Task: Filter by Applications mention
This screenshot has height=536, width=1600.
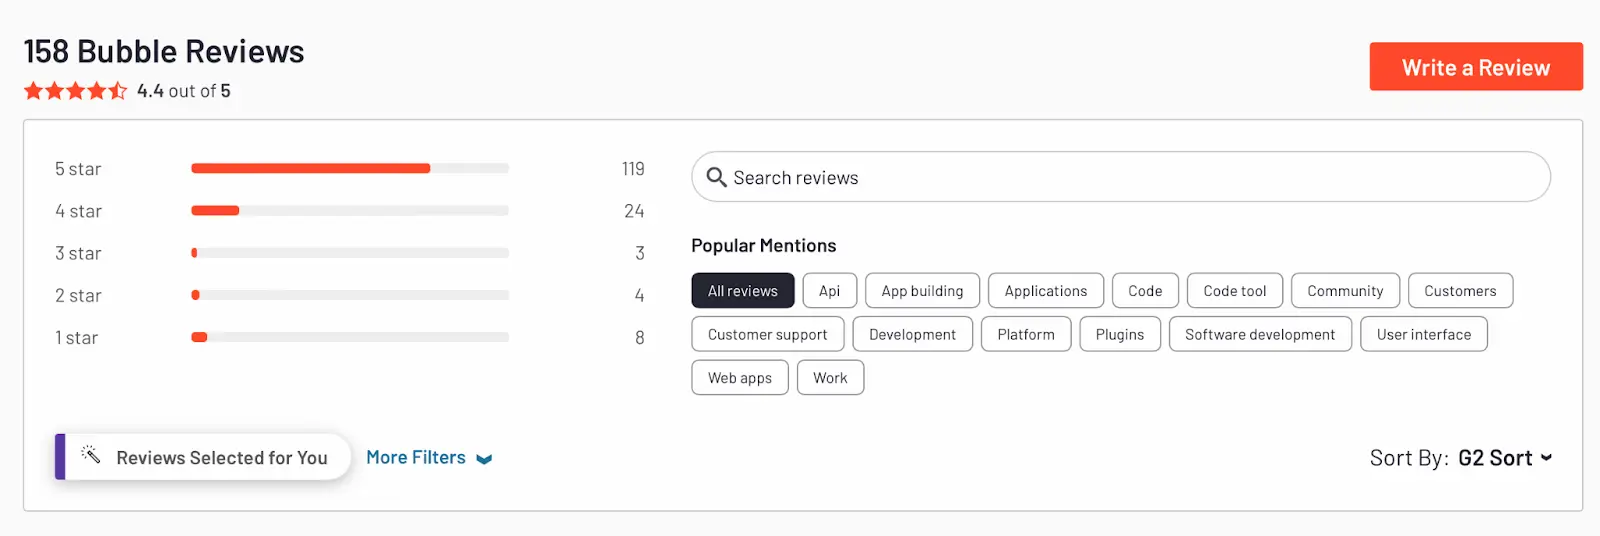Action: (1046, 291)
